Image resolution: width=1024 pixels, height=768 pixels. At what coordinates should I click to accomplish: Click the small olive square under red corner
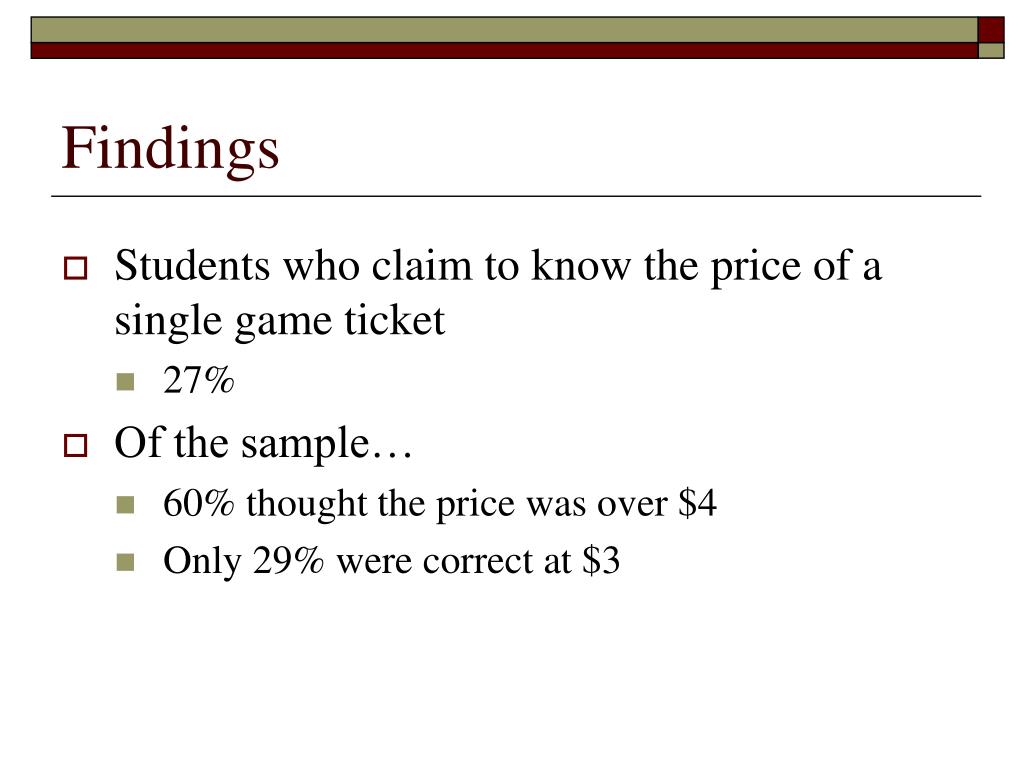click(x=991, y=50)
